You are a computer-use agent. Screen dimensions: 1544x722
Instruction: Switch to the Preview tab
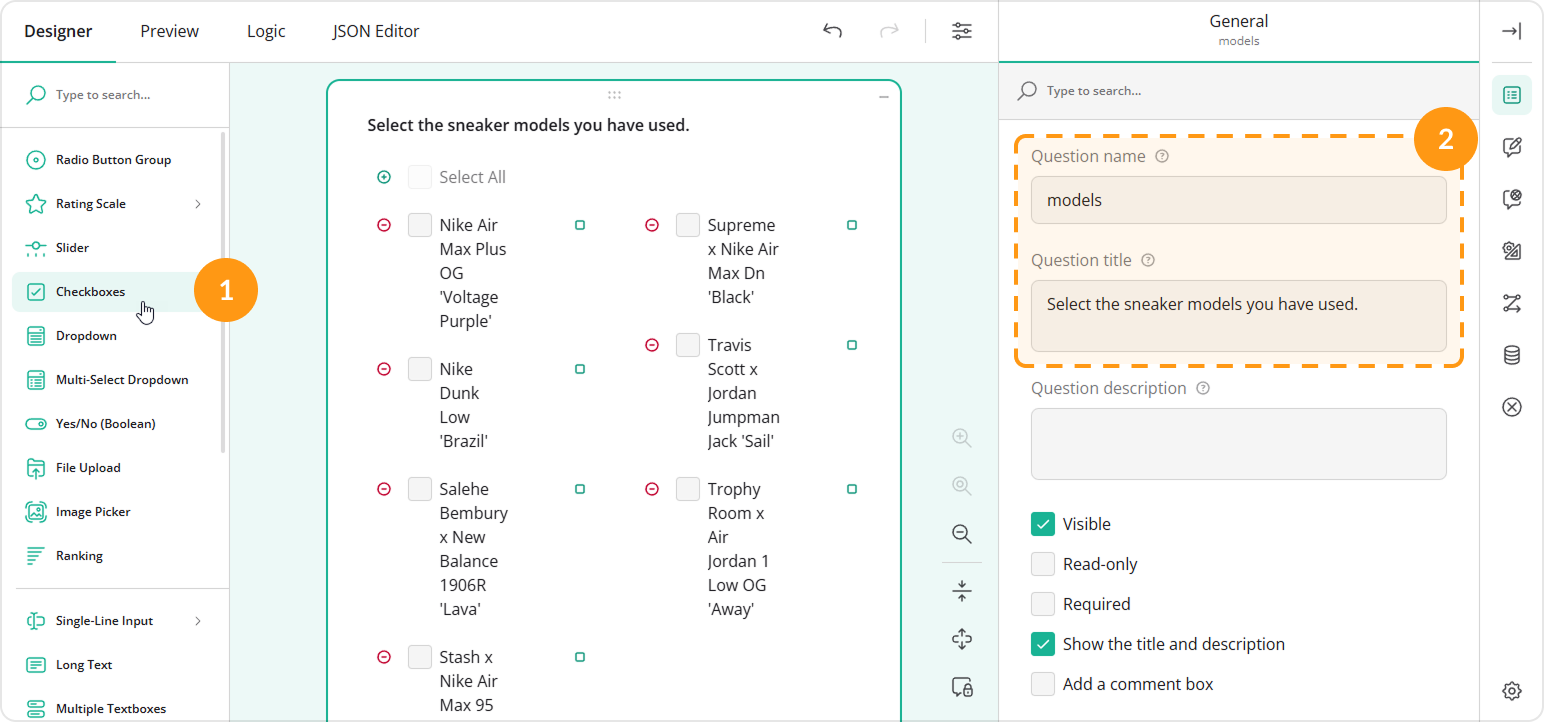[x=169, y=31]
